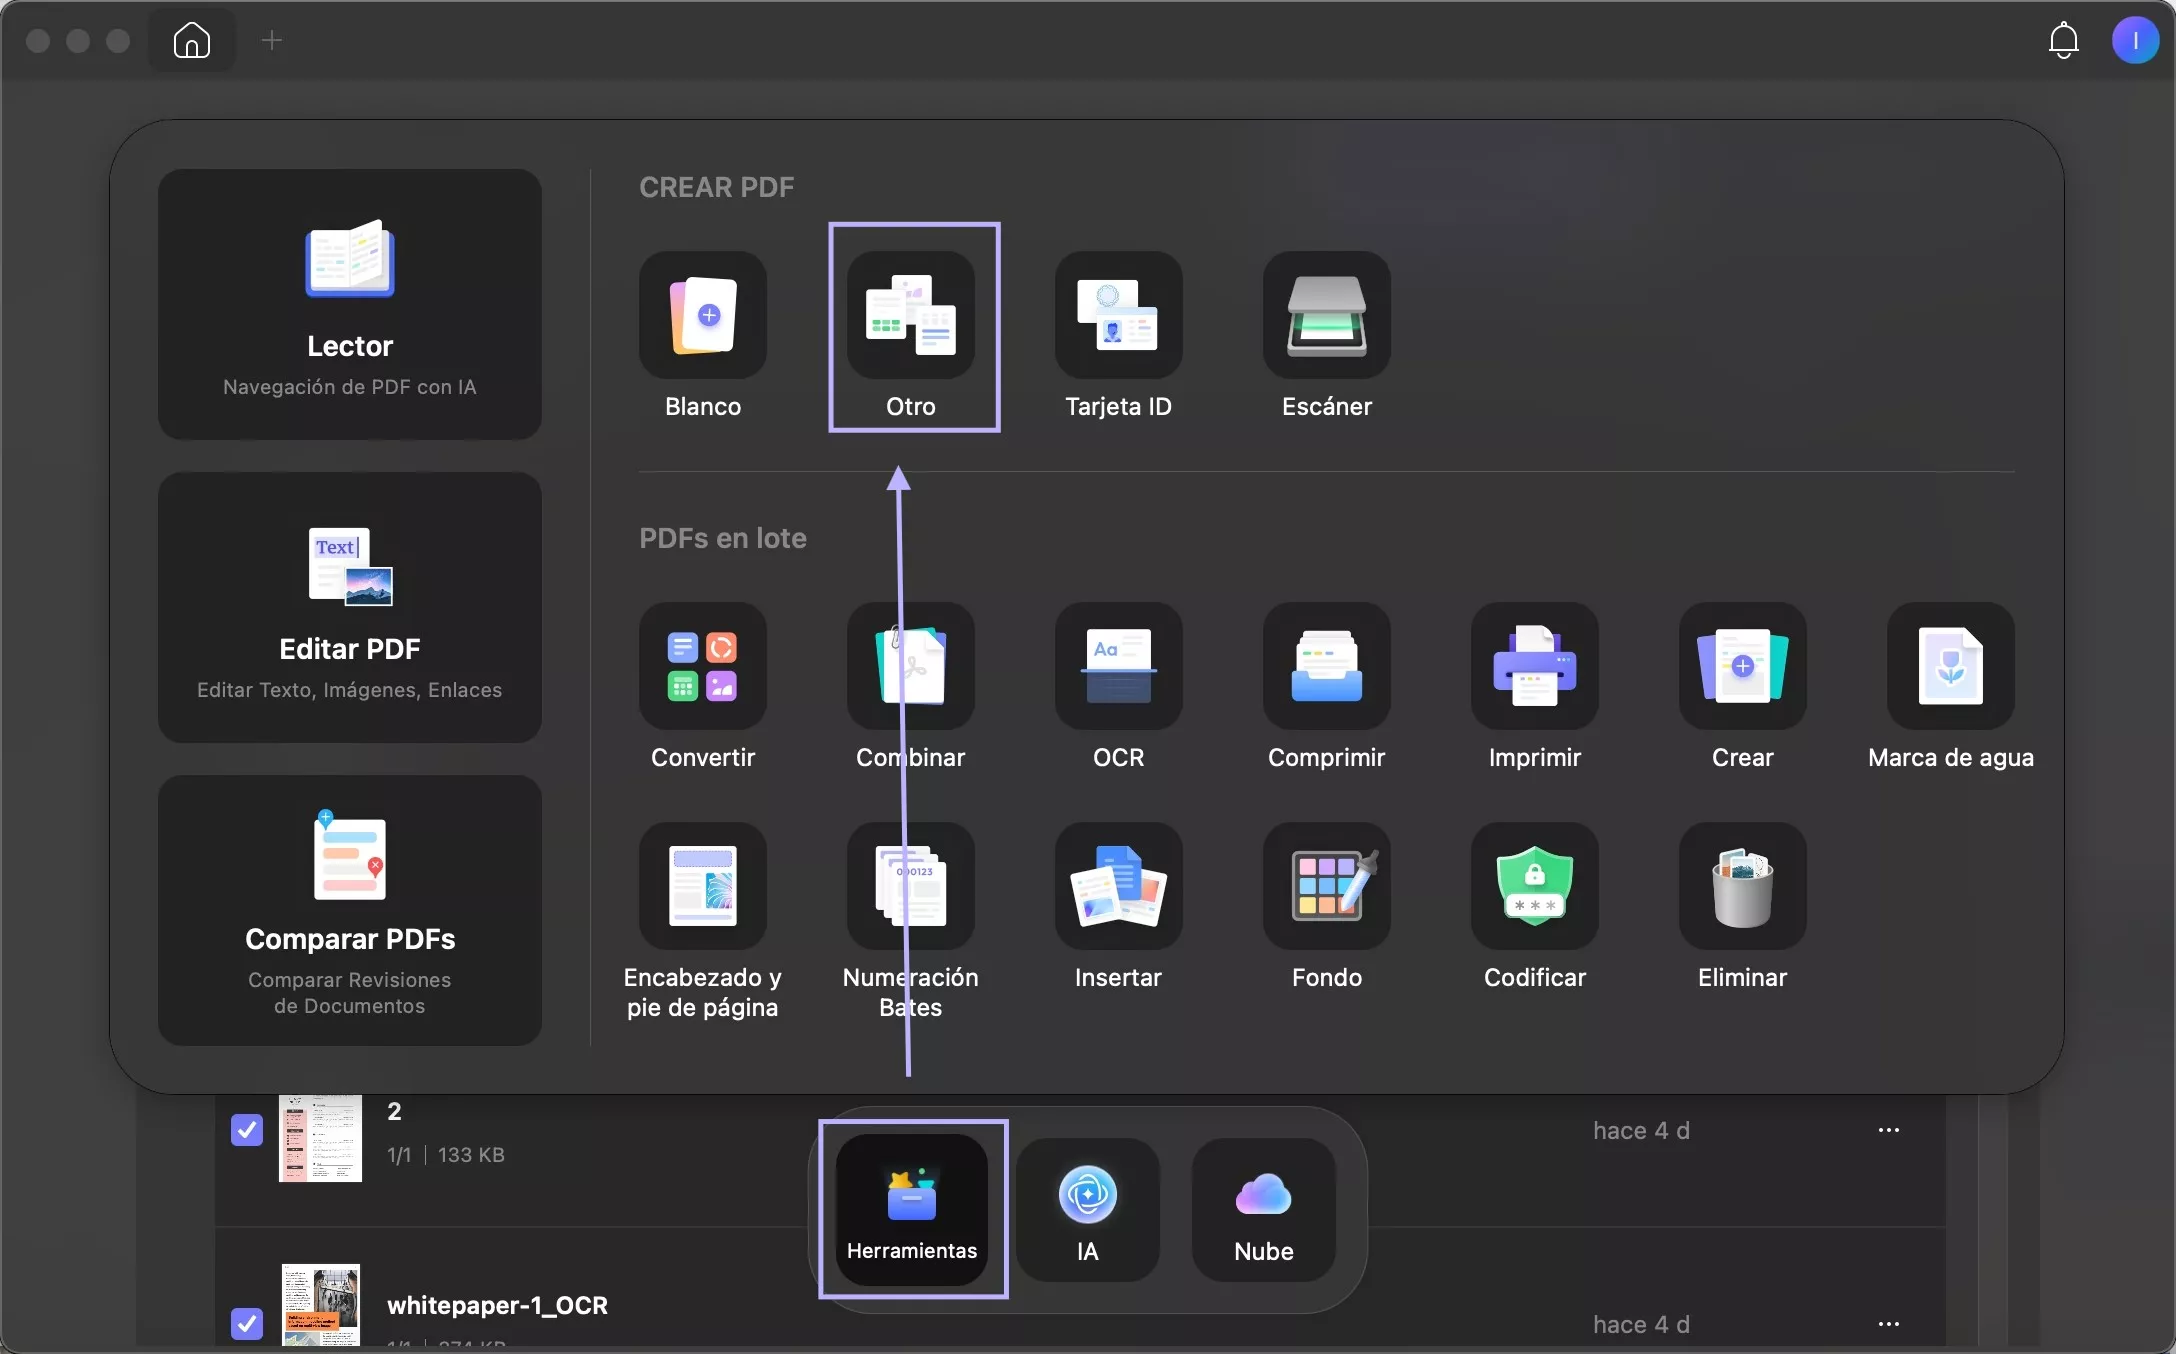Open more options for file 2
Viewport: 2176px width, 1354px height.
(x=1889, y=1130)
